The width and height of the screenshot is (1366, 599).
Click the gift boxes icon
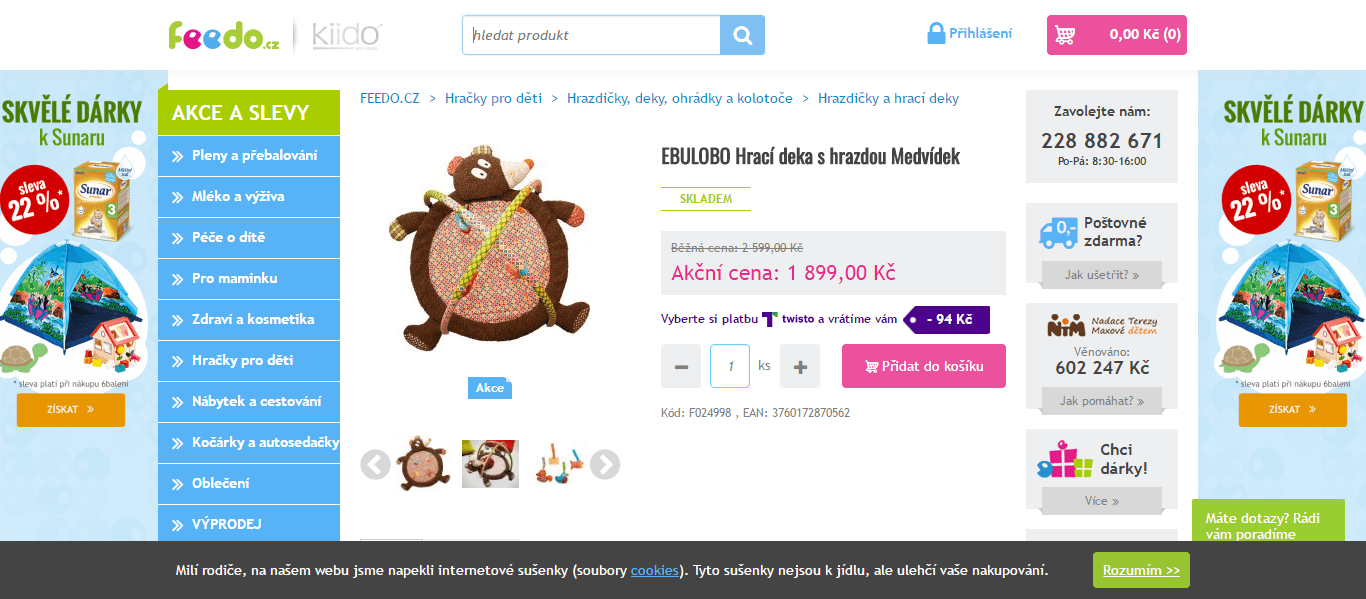pos(1064,459)
